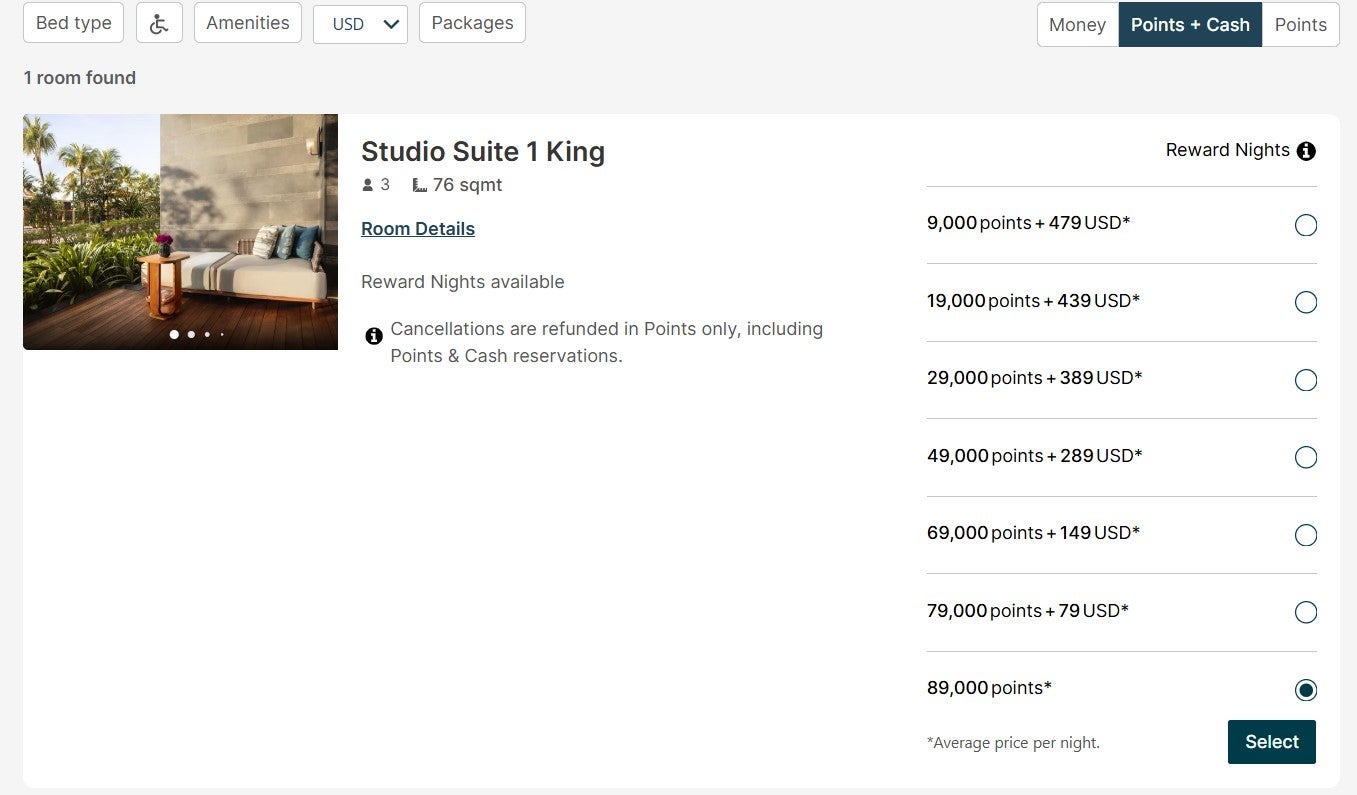Select the second image carousel dot
Viewport: 1357px width, 795px height.
point(191,334)
